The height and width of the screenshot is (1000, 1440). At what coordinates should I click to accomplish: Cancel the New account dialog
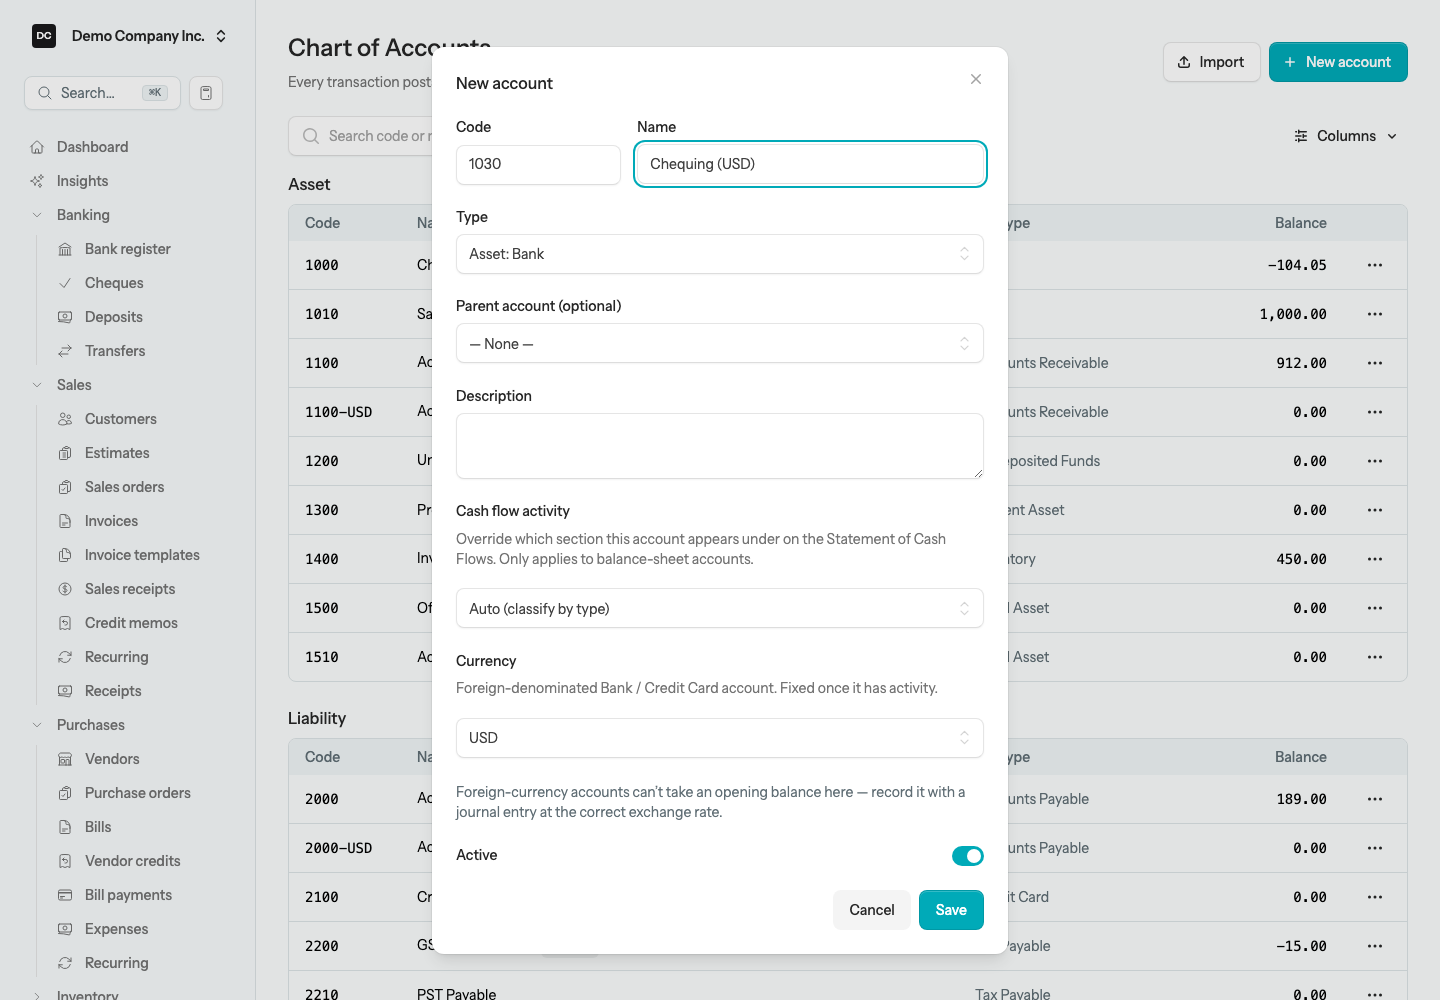tap(872, 910)
